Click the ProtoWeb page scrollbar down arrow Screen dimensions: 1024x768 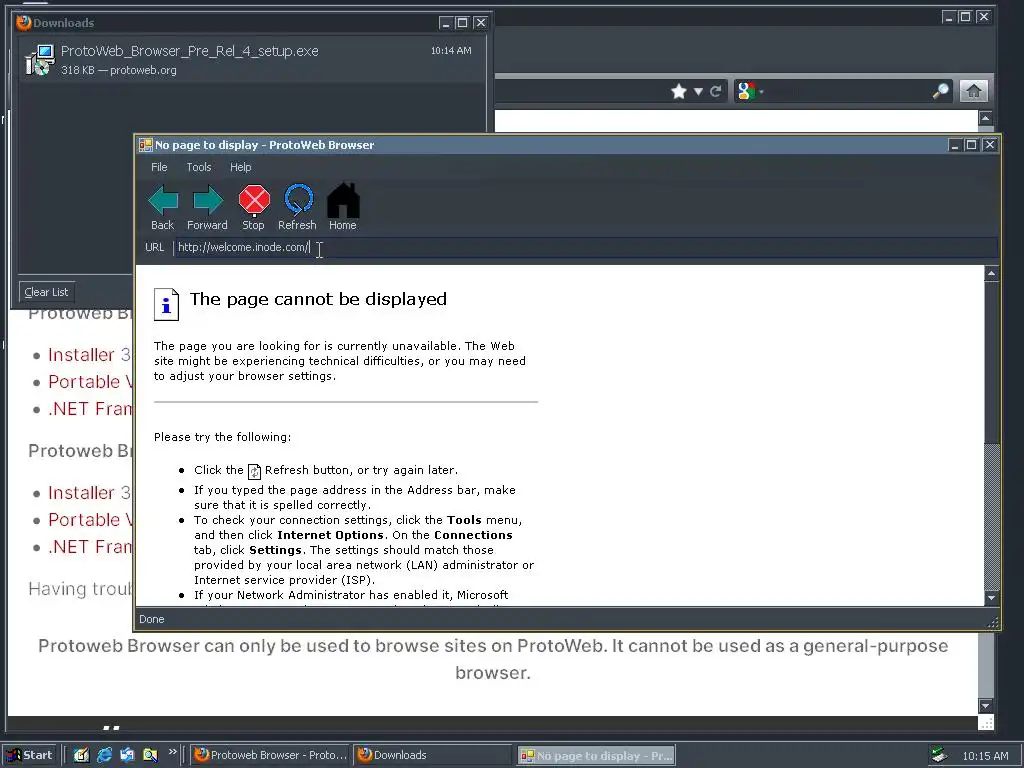pyautogui.click(x=991, y=598)
